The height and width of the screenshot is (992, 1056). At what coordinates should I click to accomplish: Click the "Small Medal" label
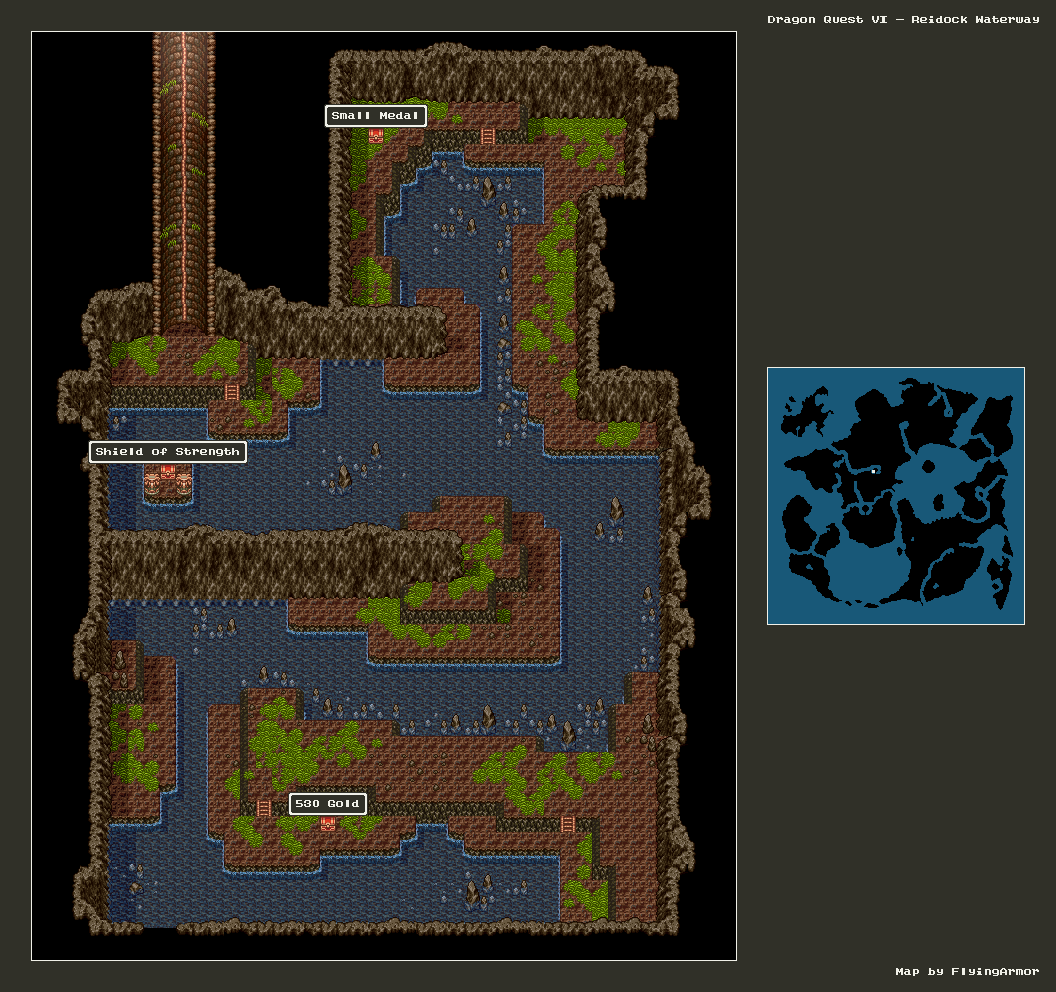376,116
